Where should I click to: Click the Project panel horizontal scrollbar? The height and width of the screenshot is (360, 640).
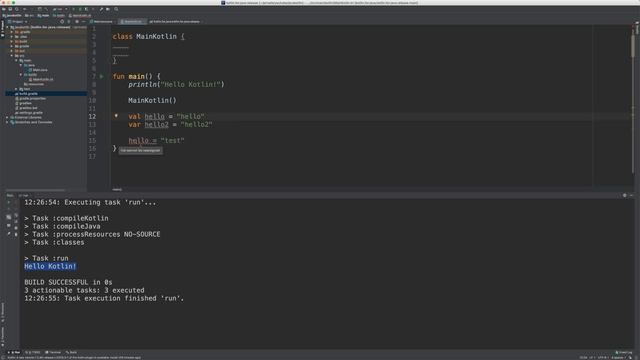36,190
